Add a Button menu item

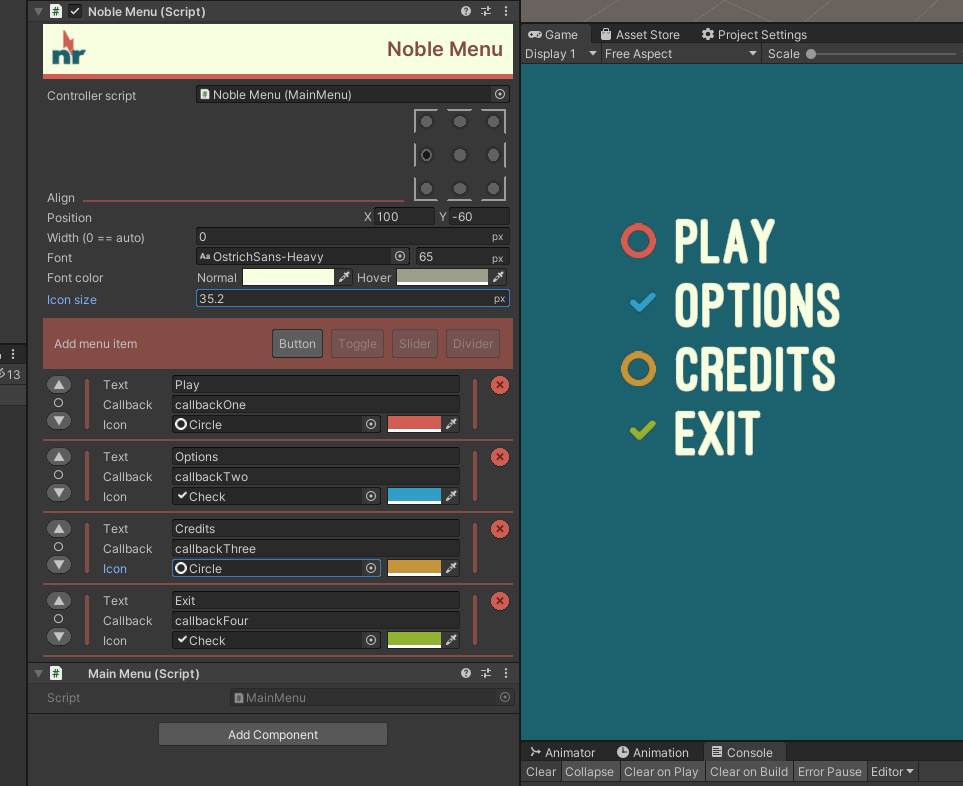(x=297, y=343)
